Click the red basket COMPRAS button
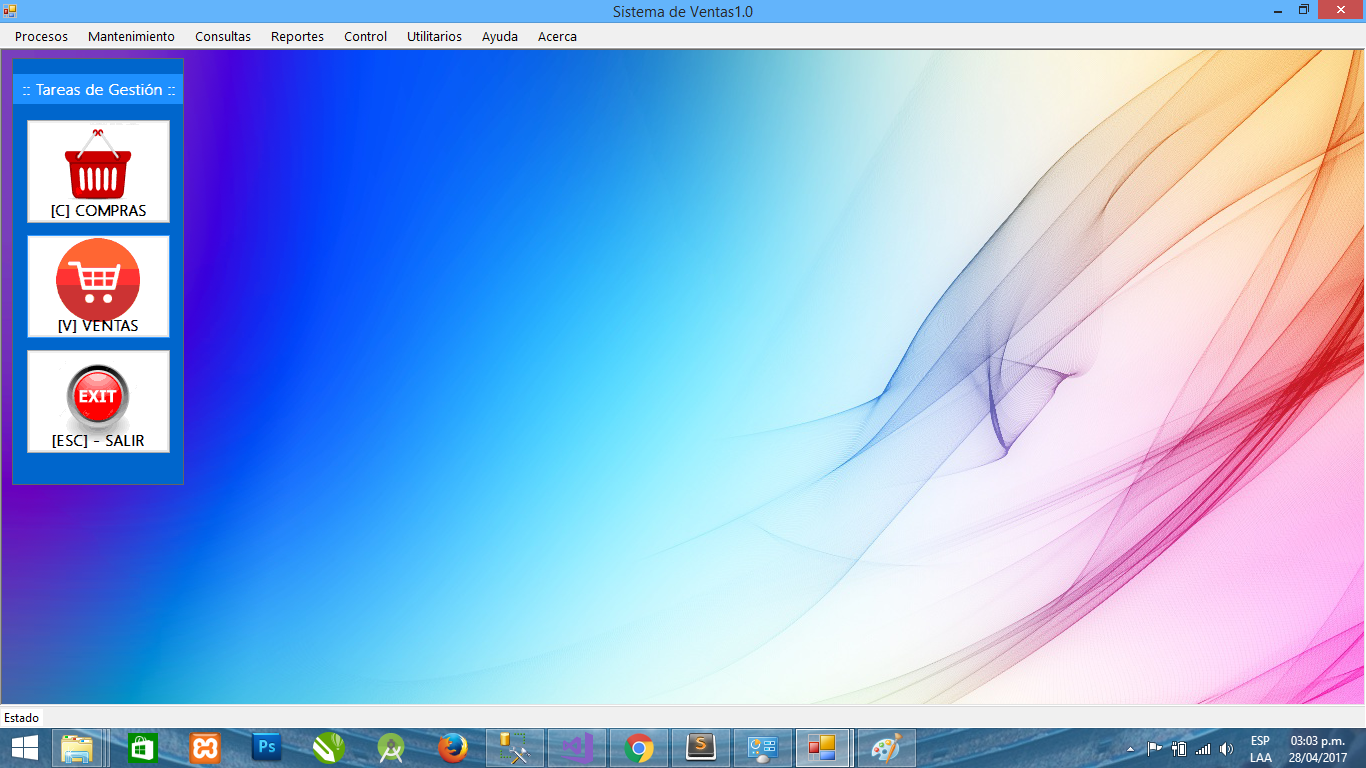 tap(98, 171)
